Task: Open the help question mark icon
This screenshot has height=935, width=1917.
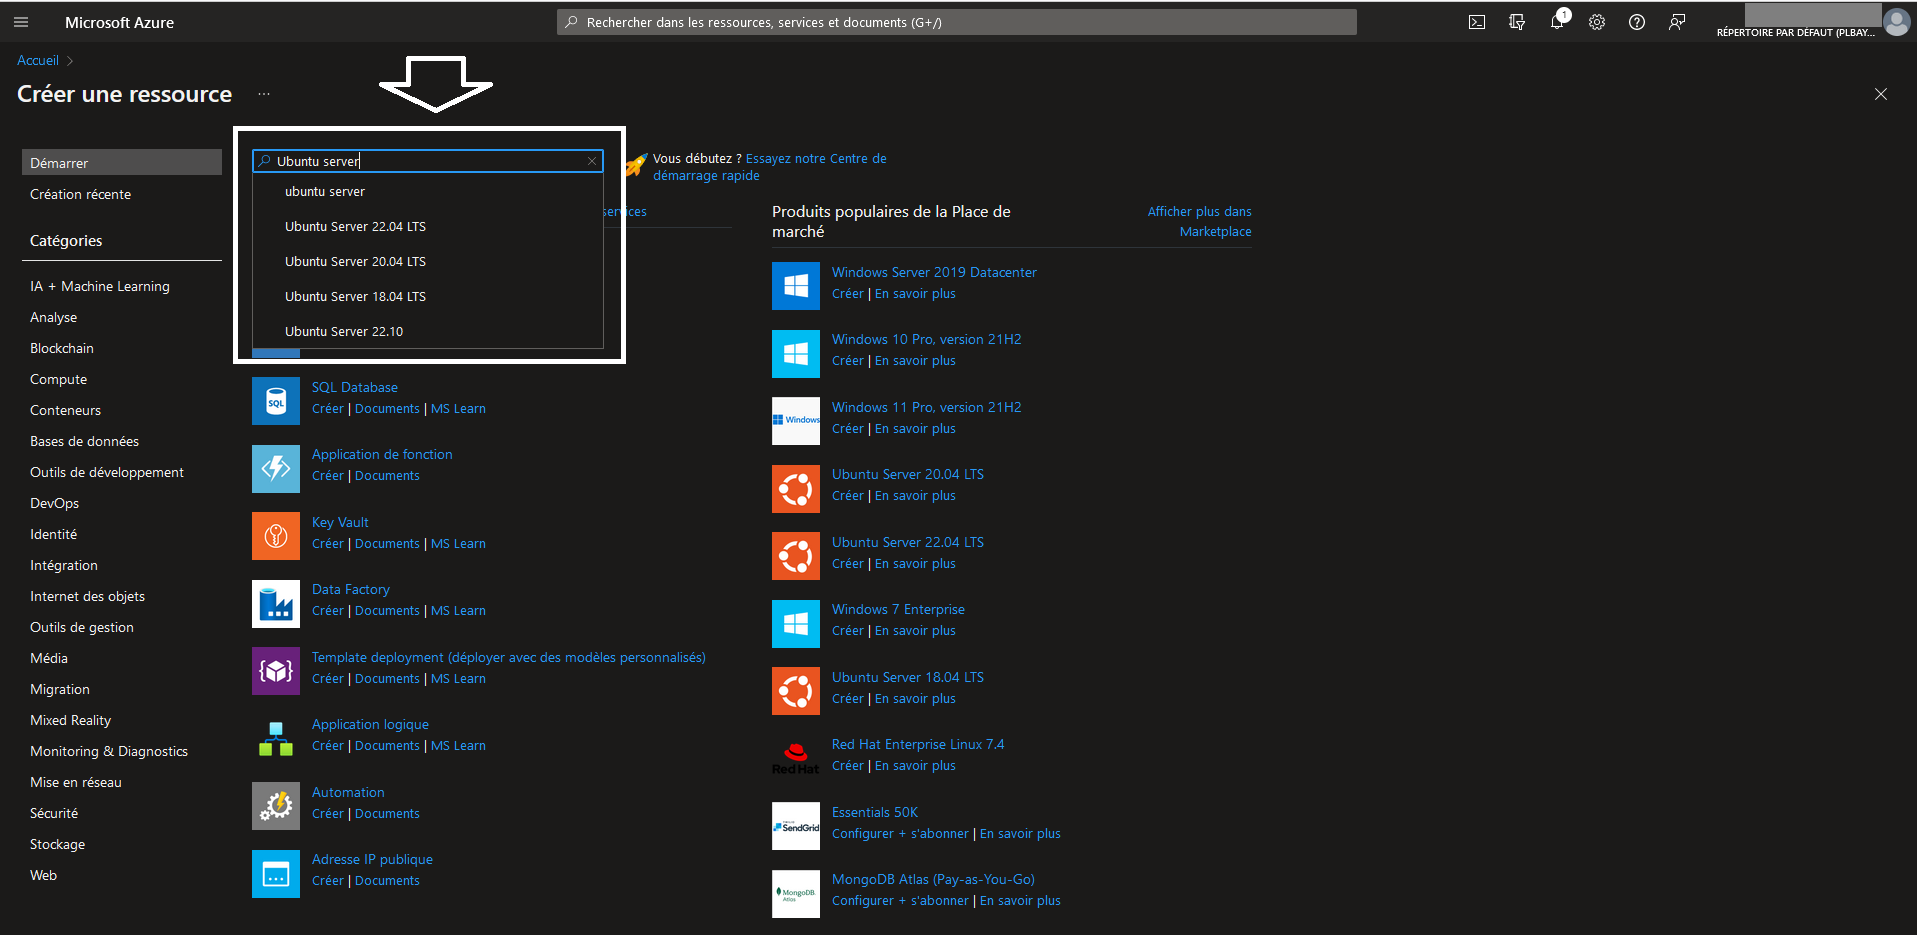Action: 1637,22
